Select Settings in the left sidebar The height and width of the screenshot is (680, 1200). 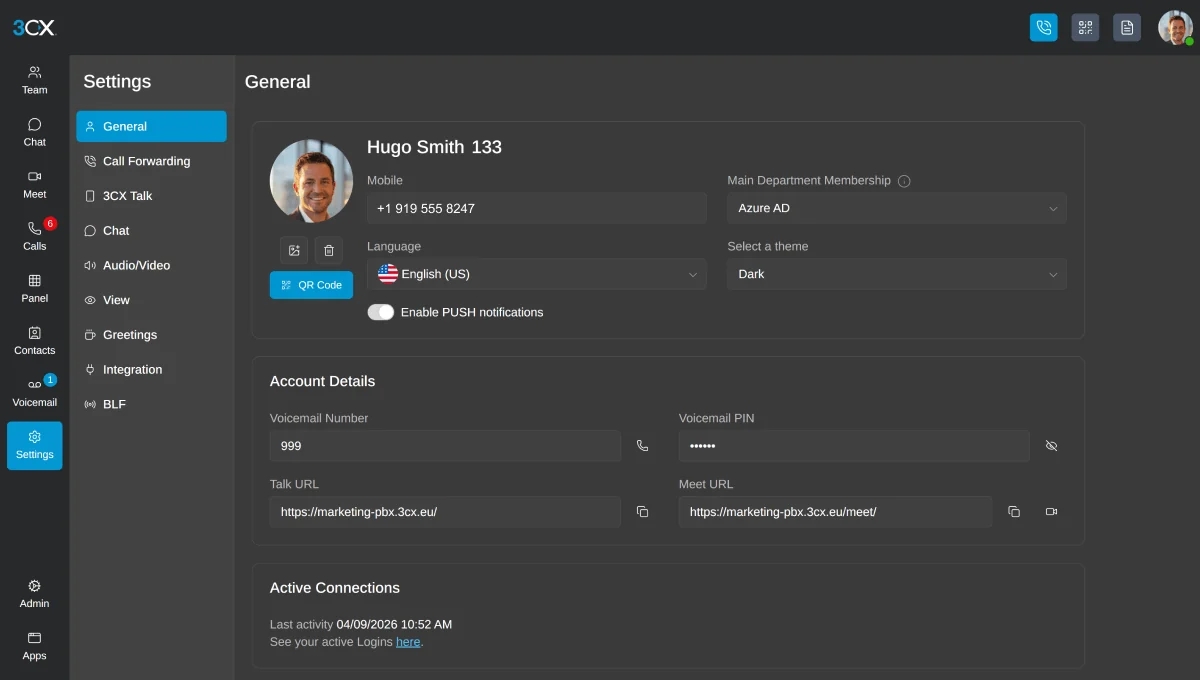point(35,445)
